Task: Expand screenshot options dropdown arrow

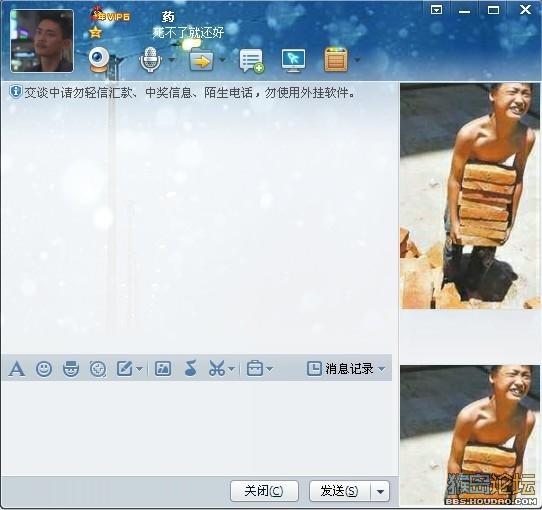Action: click(232, 369)
